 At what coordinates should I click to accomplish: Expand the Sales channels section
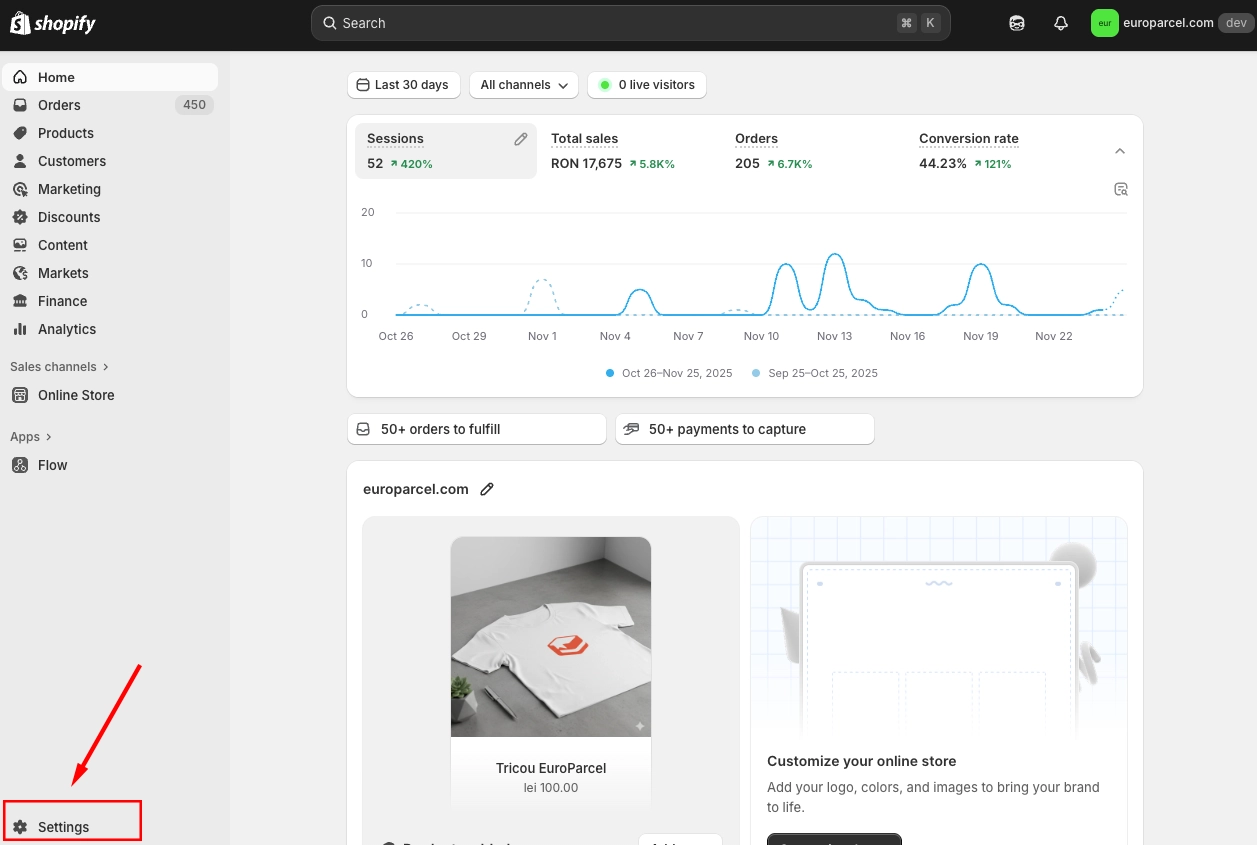click(x=59, y=367)
